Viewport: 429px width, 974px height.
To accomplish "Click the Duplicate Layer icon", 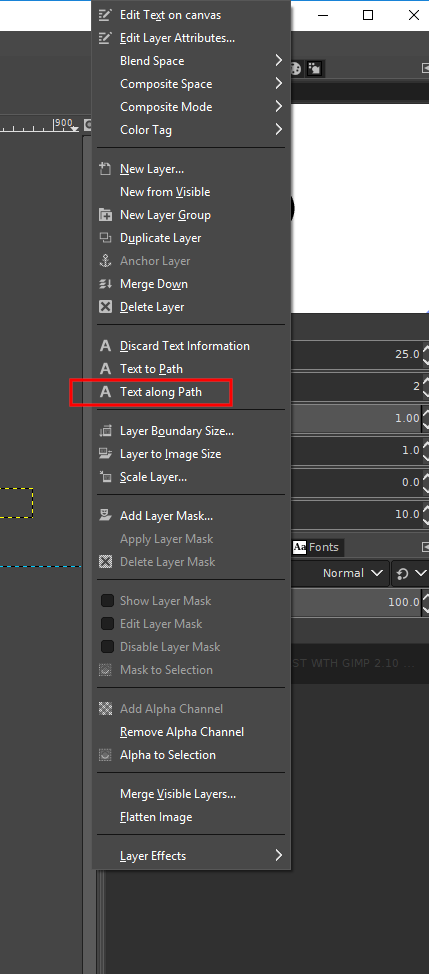I will point(106,238).
